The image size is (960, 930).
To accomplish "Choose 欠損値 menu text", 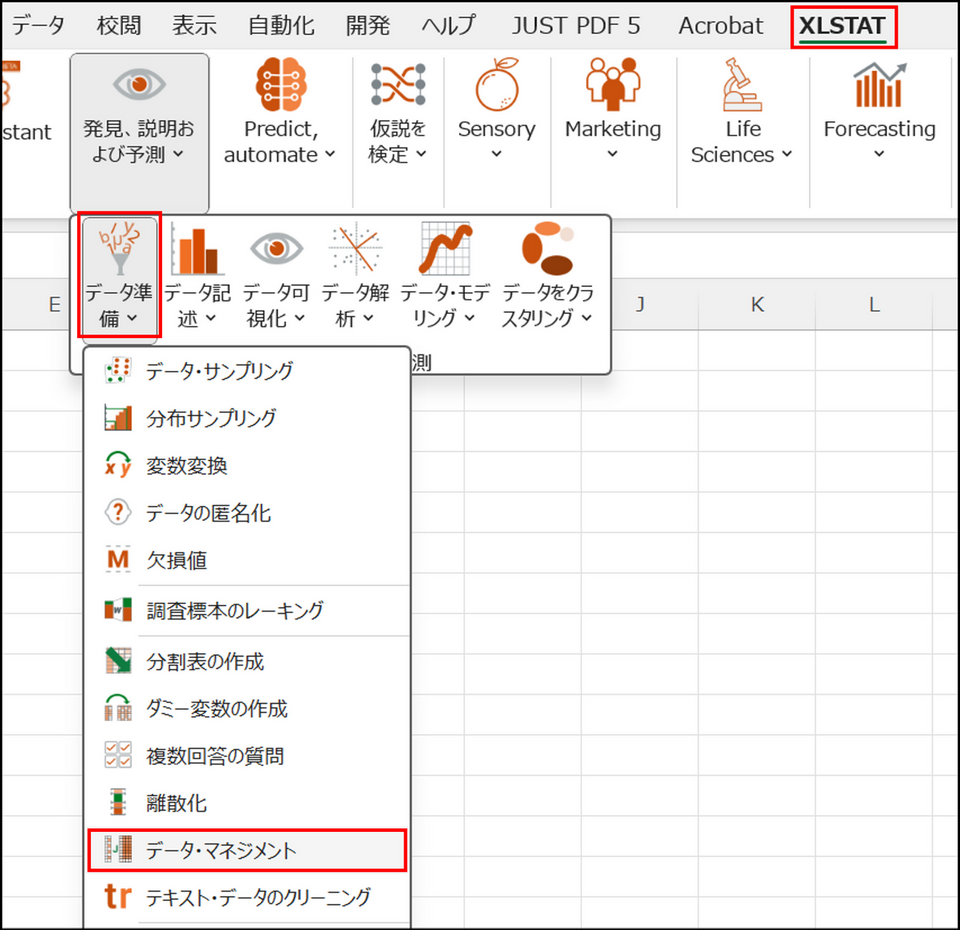I will tap(176, 560).
